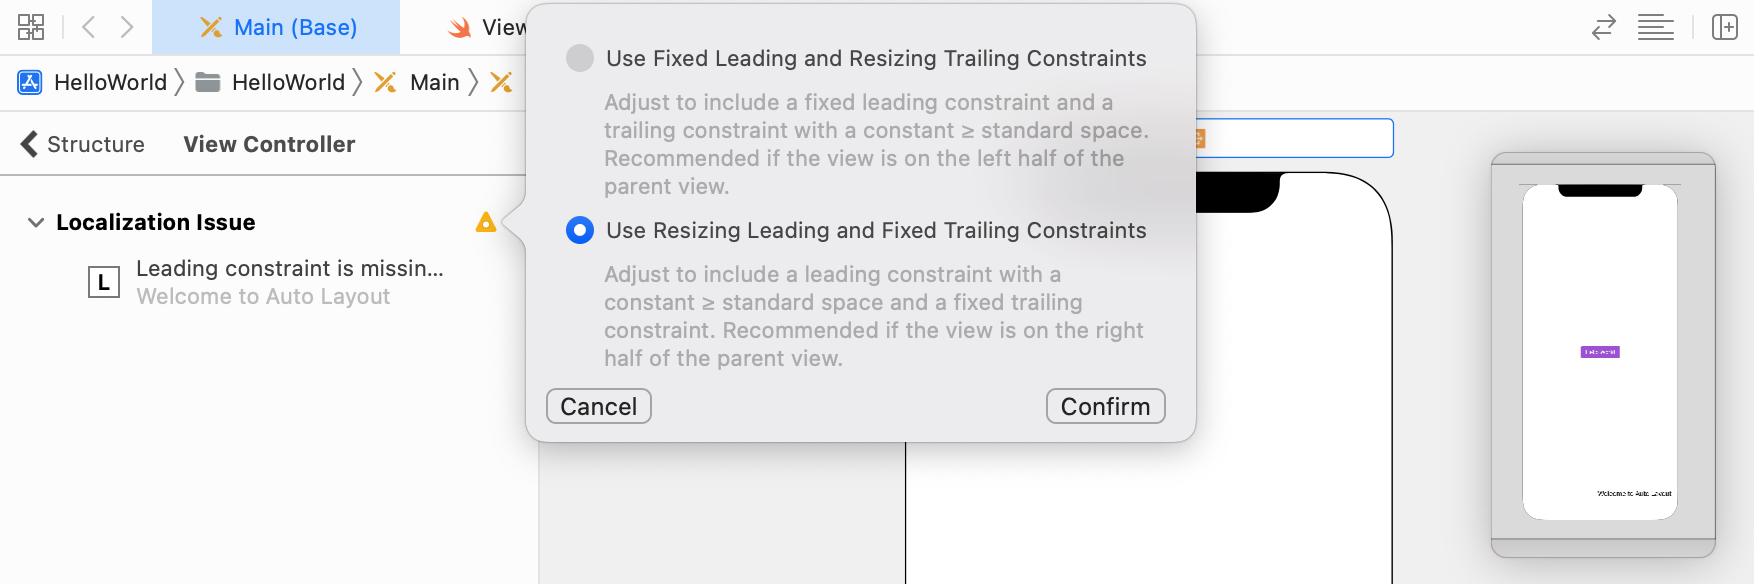1754x584 pixels.
Task: Go back with the left arrow
Action: pyautogui.click(x=89, y=27)
